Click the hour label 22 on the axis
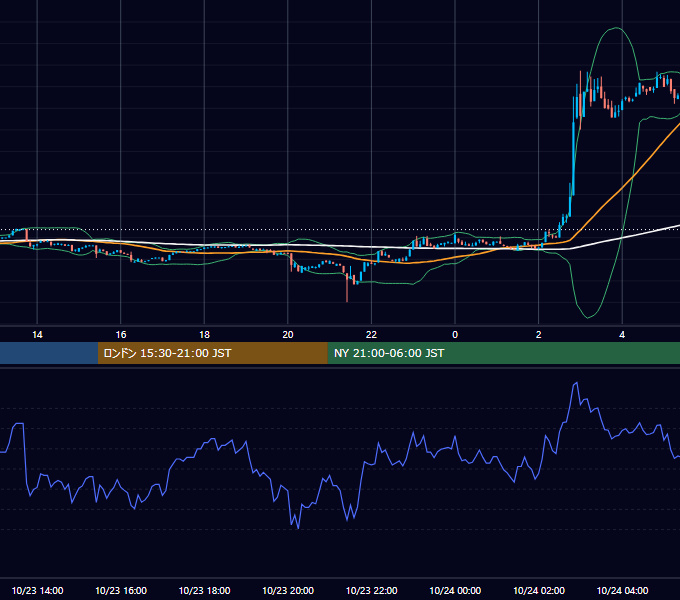The width and height of the screenshot is (680, 600). 371,335
